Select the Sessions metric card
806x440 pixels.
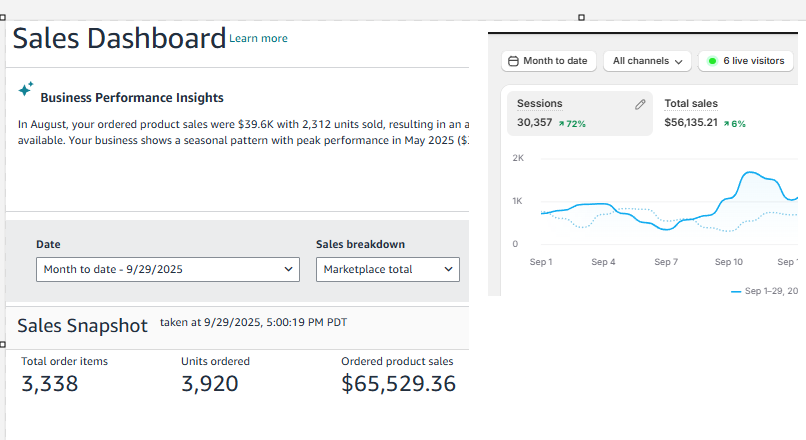point(580,114)
